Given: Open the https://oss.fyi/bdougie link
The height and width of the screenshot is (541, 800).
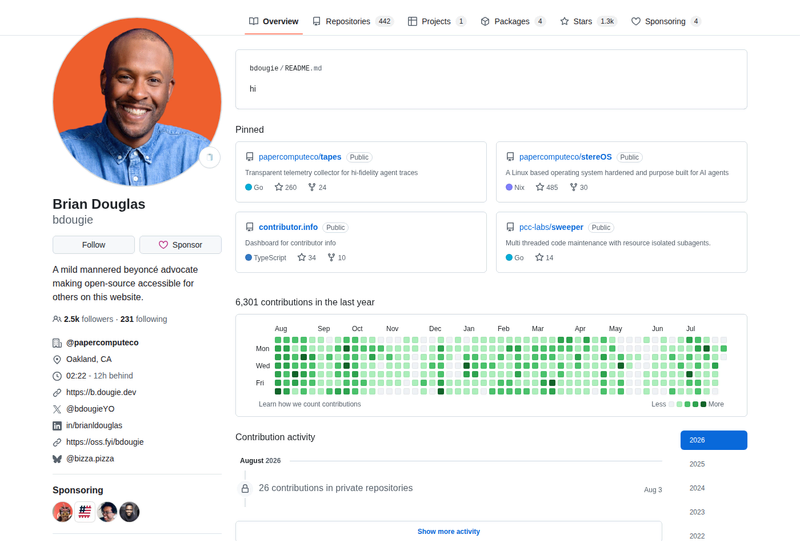Looking at the screenshot, I should click(105, 442).
